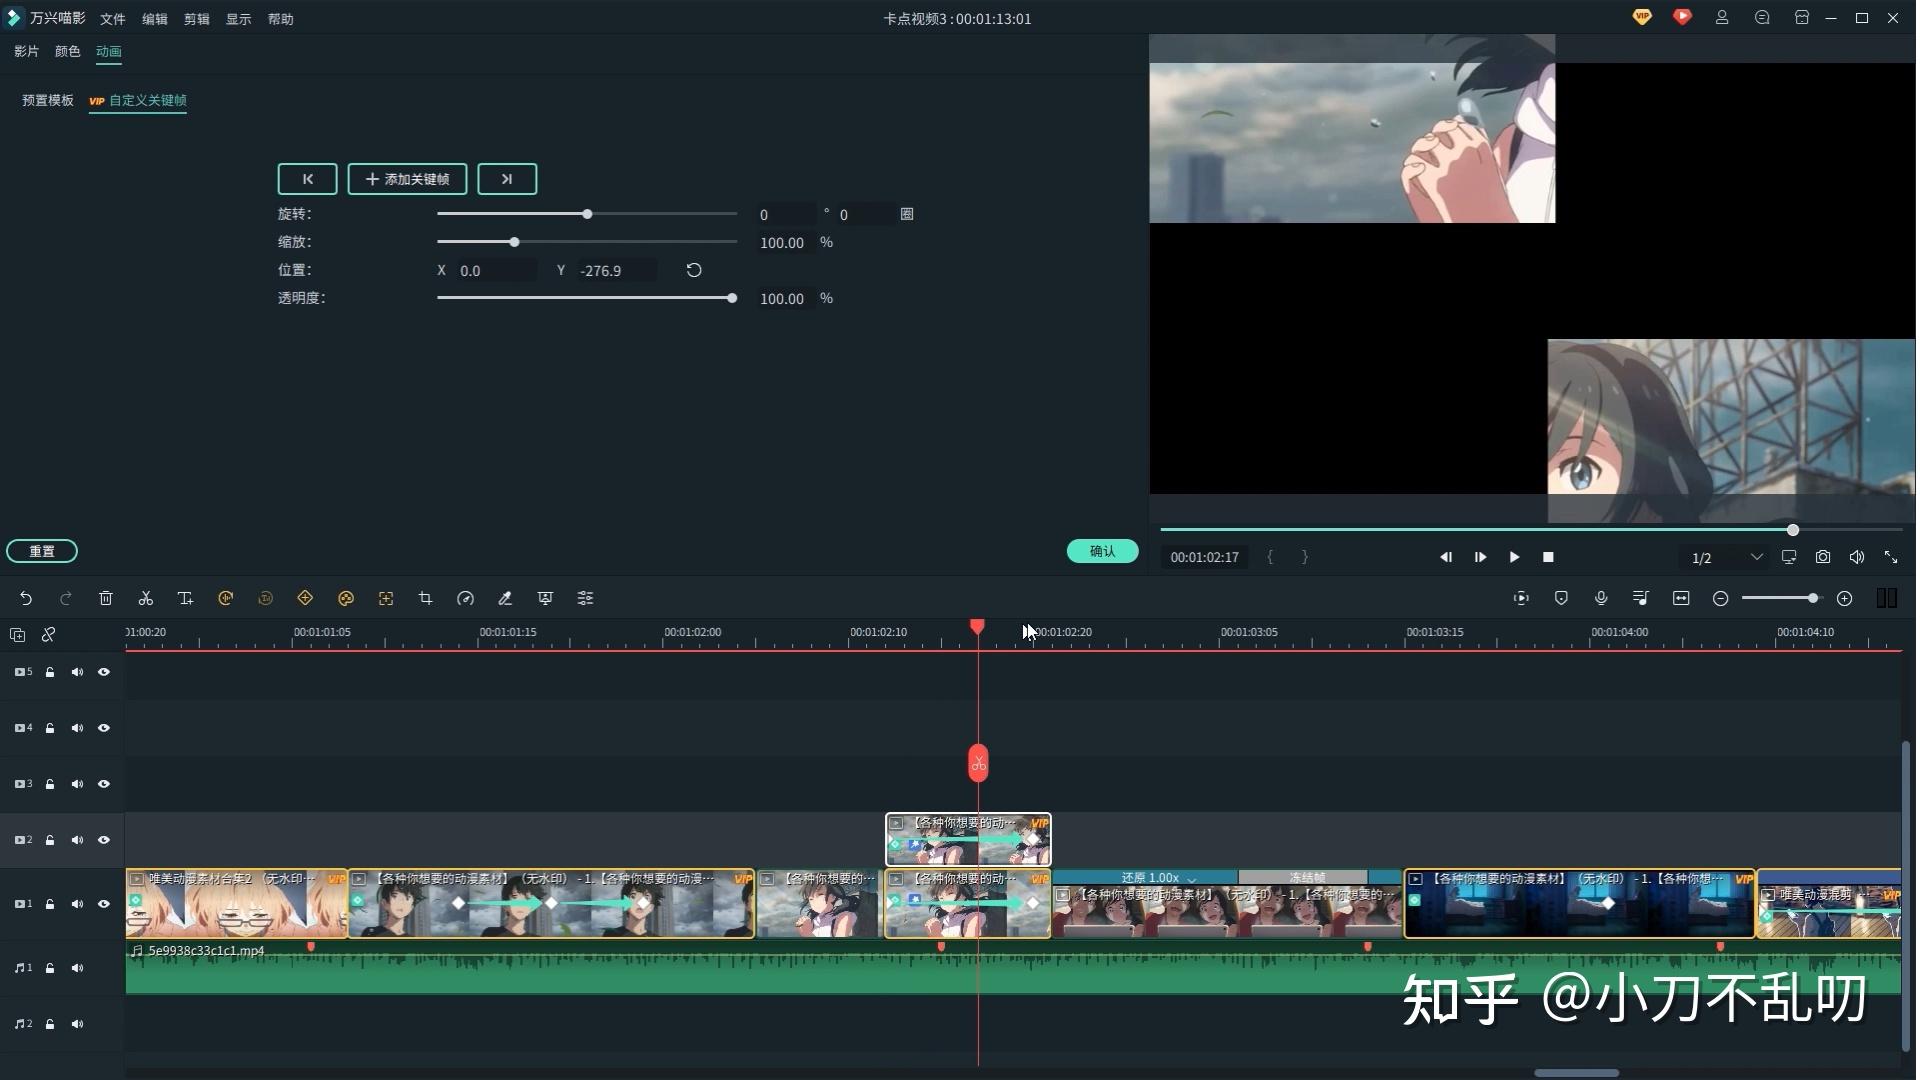Hide video track 2 with eye icon
The width and height of the screenshot is (1920, 1080).
104,840
